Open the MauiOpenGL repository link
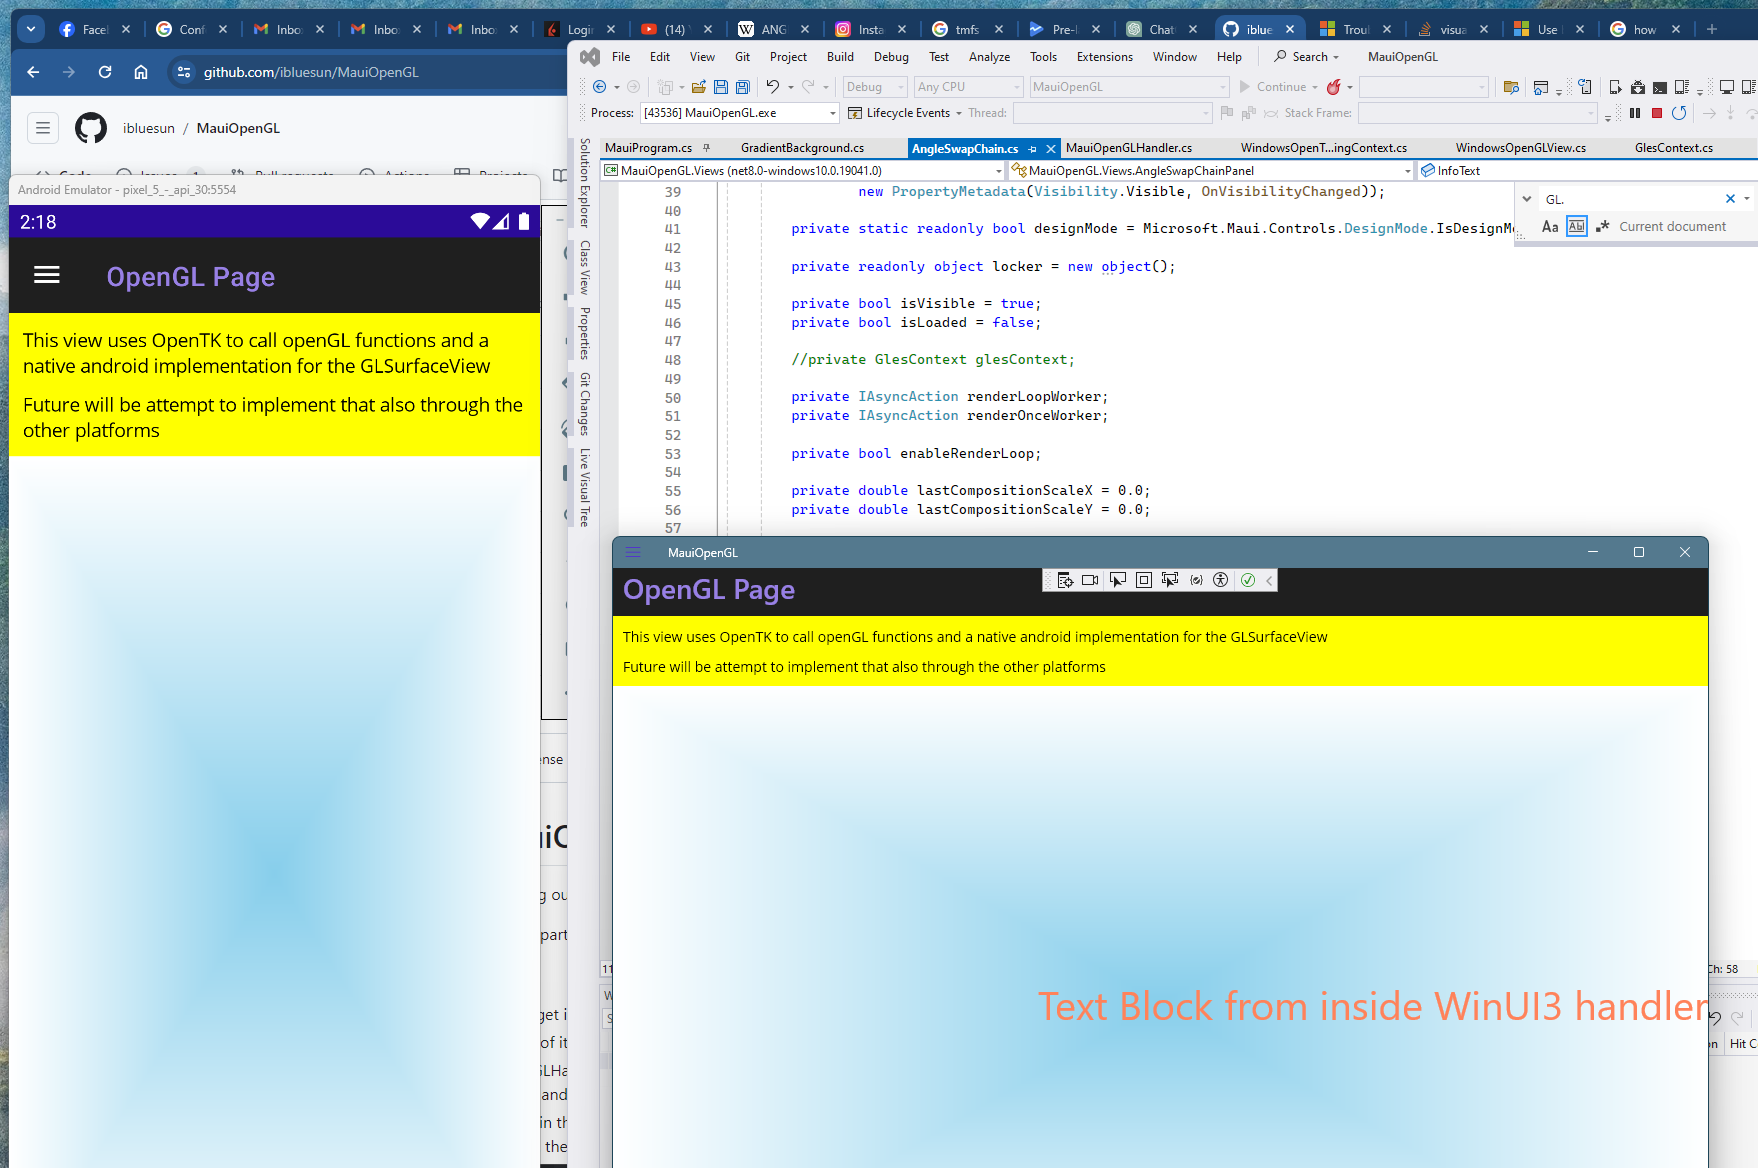This screenshot has height=1168, width=1758. coord(238,128)
